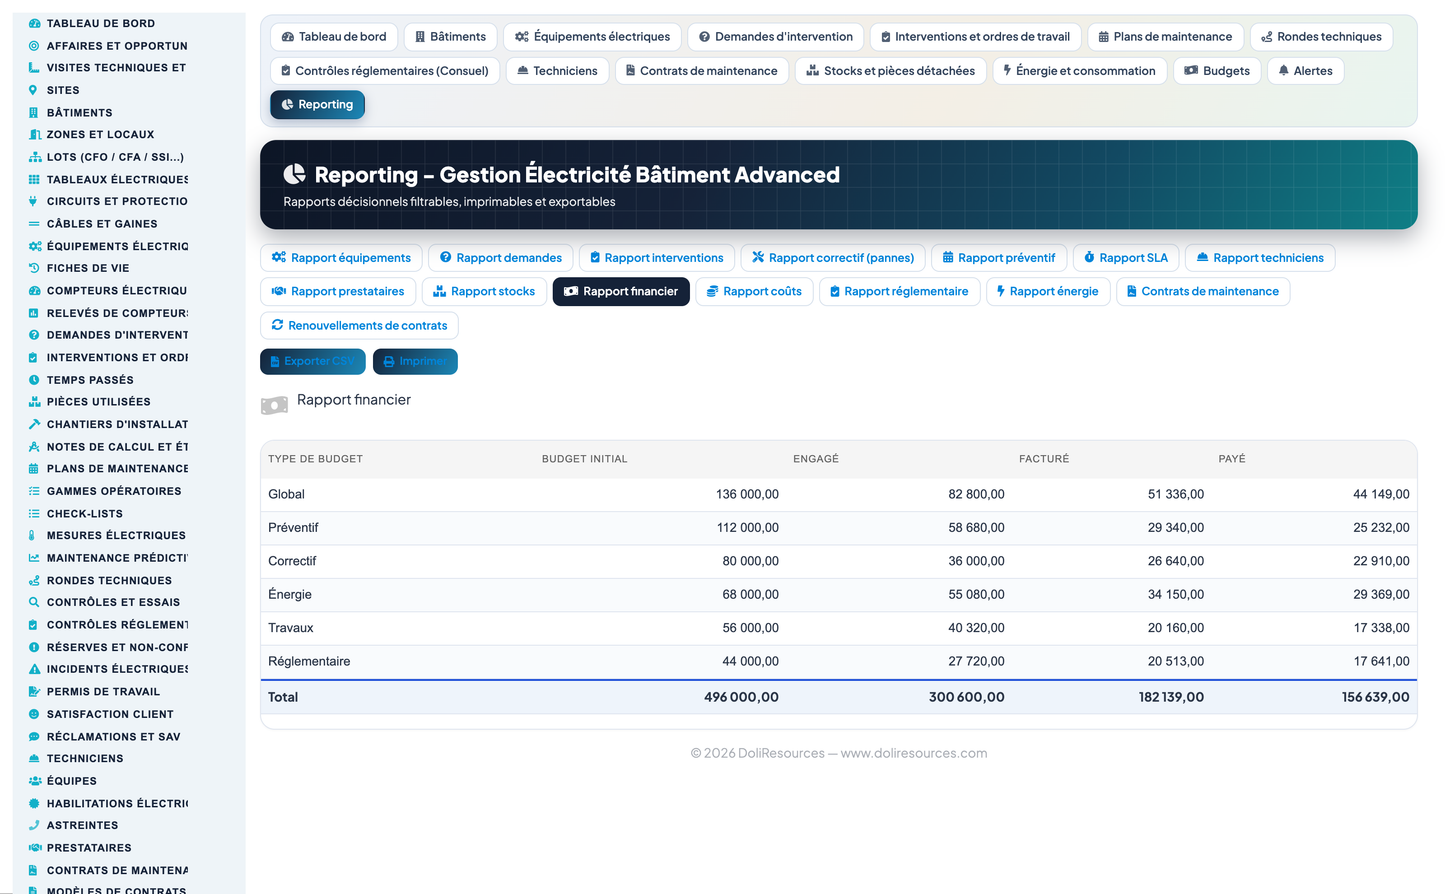Screen dimensions: 1445x894
Task: Open Renouvellements de contrats report
Action: pos(359,326)
